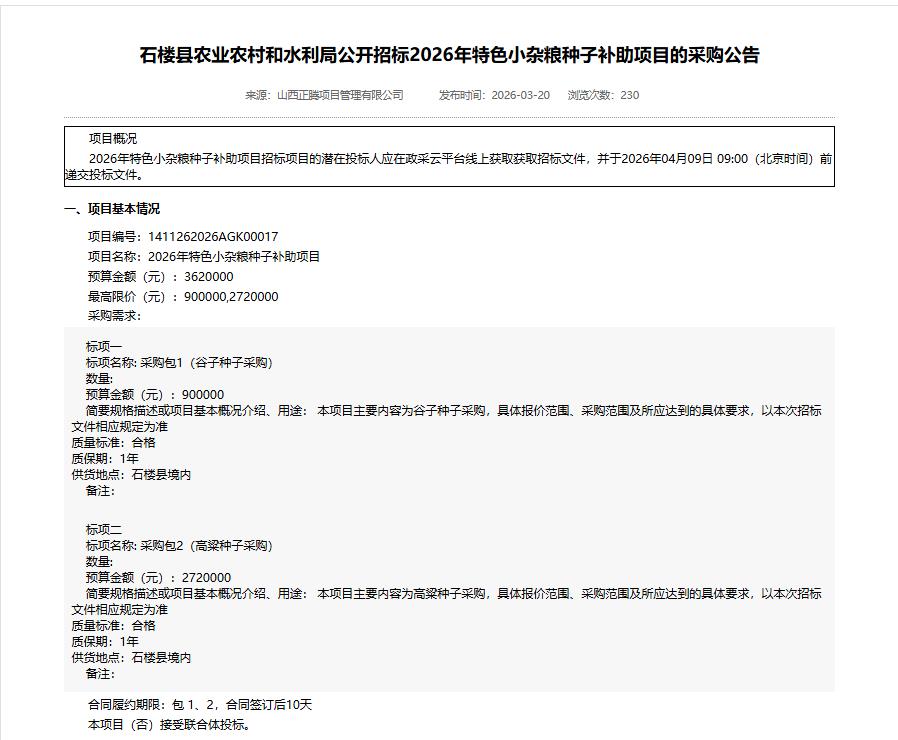Image resolution: width=898 pixels, height=740 pixels.
Task: Click the view count 浏览次数 230
Action: click(x=603, y=95)
